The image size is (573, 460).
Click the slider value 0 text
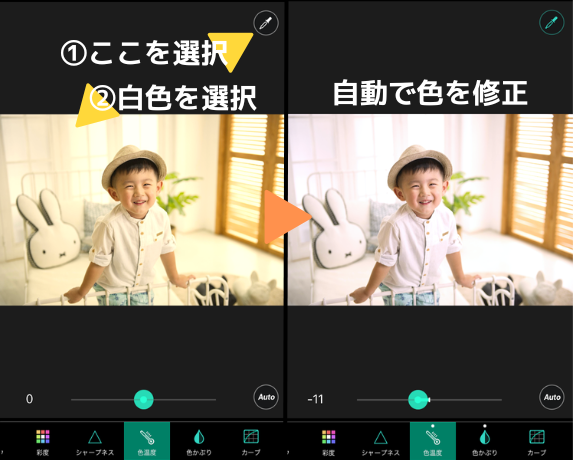point(30,399)
